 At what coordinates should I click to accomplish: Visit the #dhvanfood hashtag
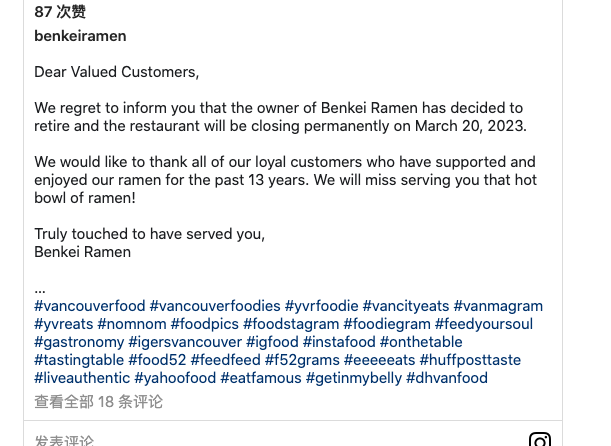(447, 378)
